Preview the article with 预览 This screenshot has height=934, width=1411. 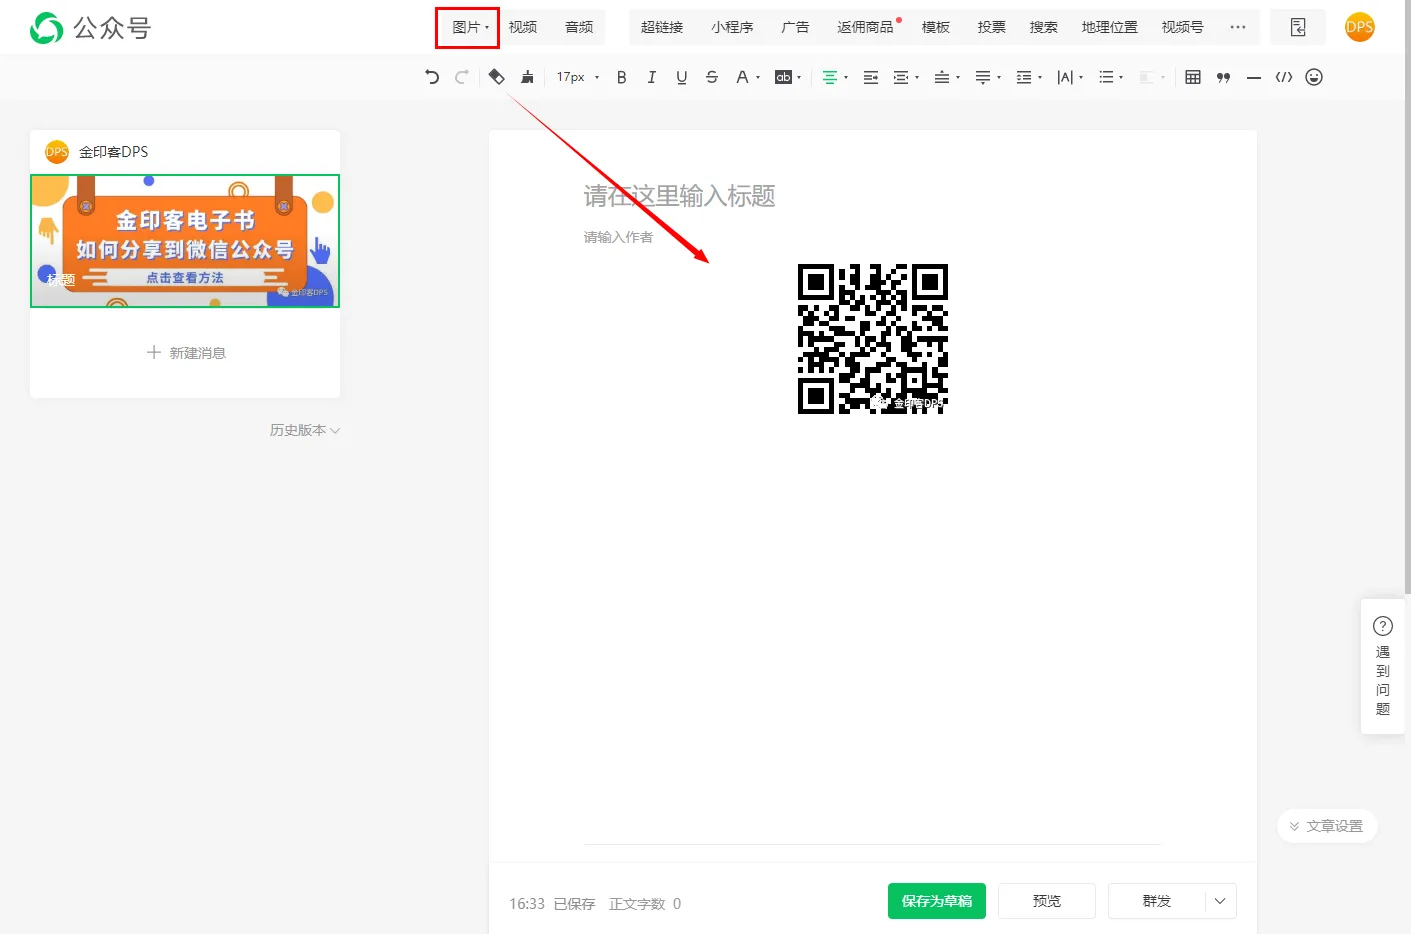pos(1047,901)
